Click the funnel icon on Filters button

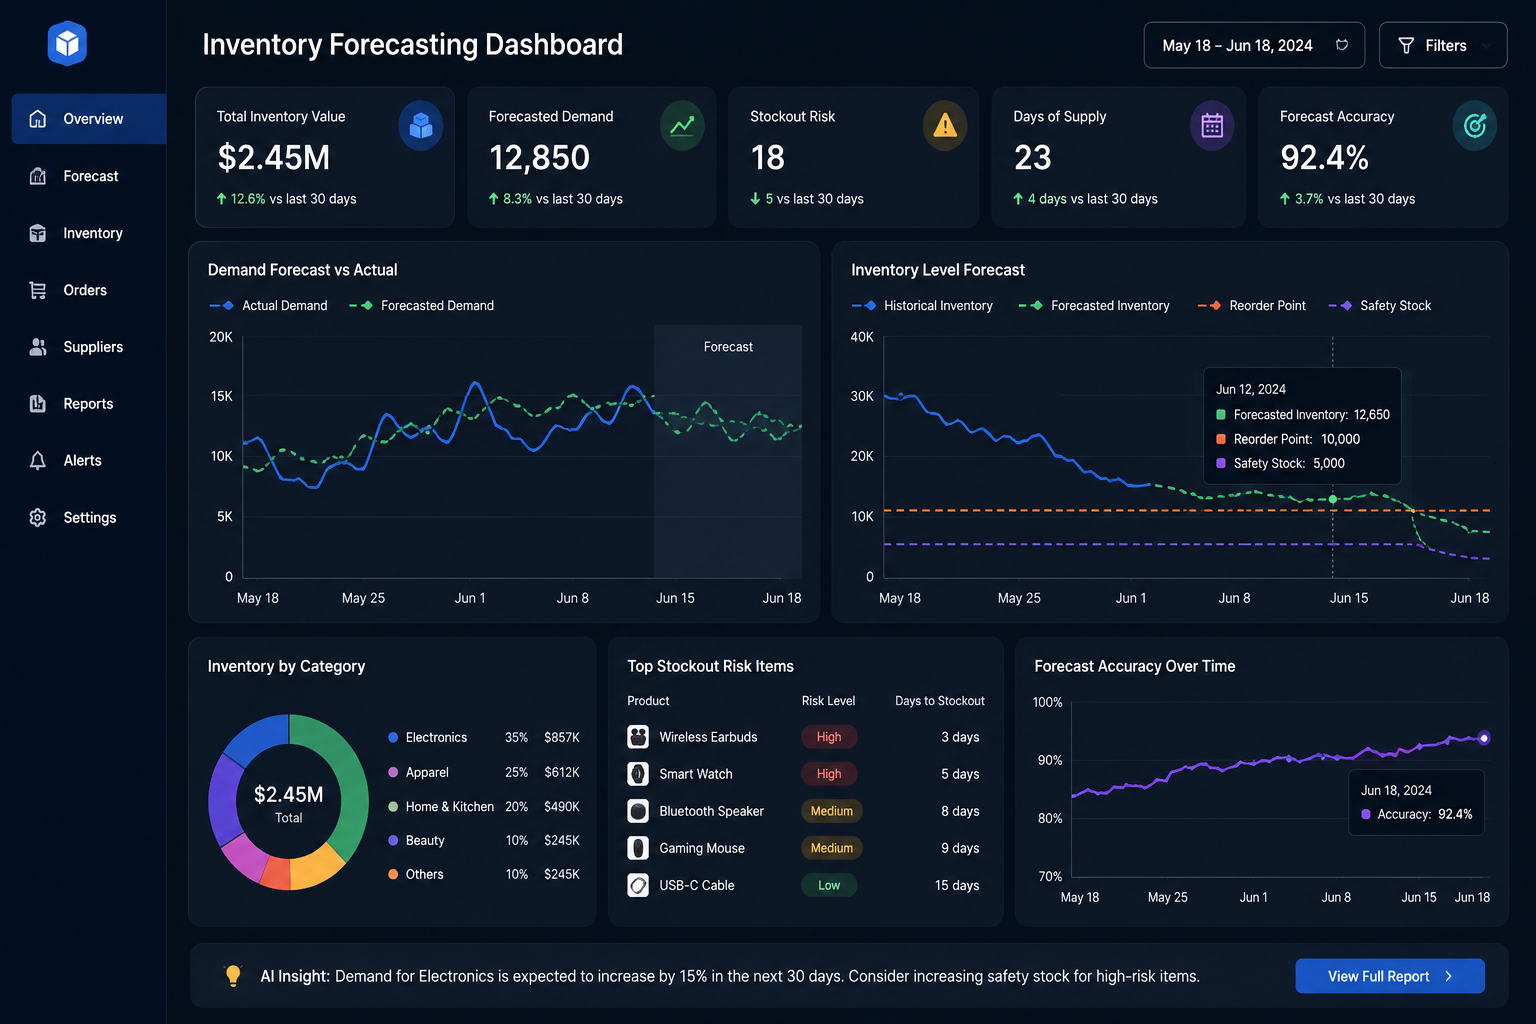coord(1406,46)
